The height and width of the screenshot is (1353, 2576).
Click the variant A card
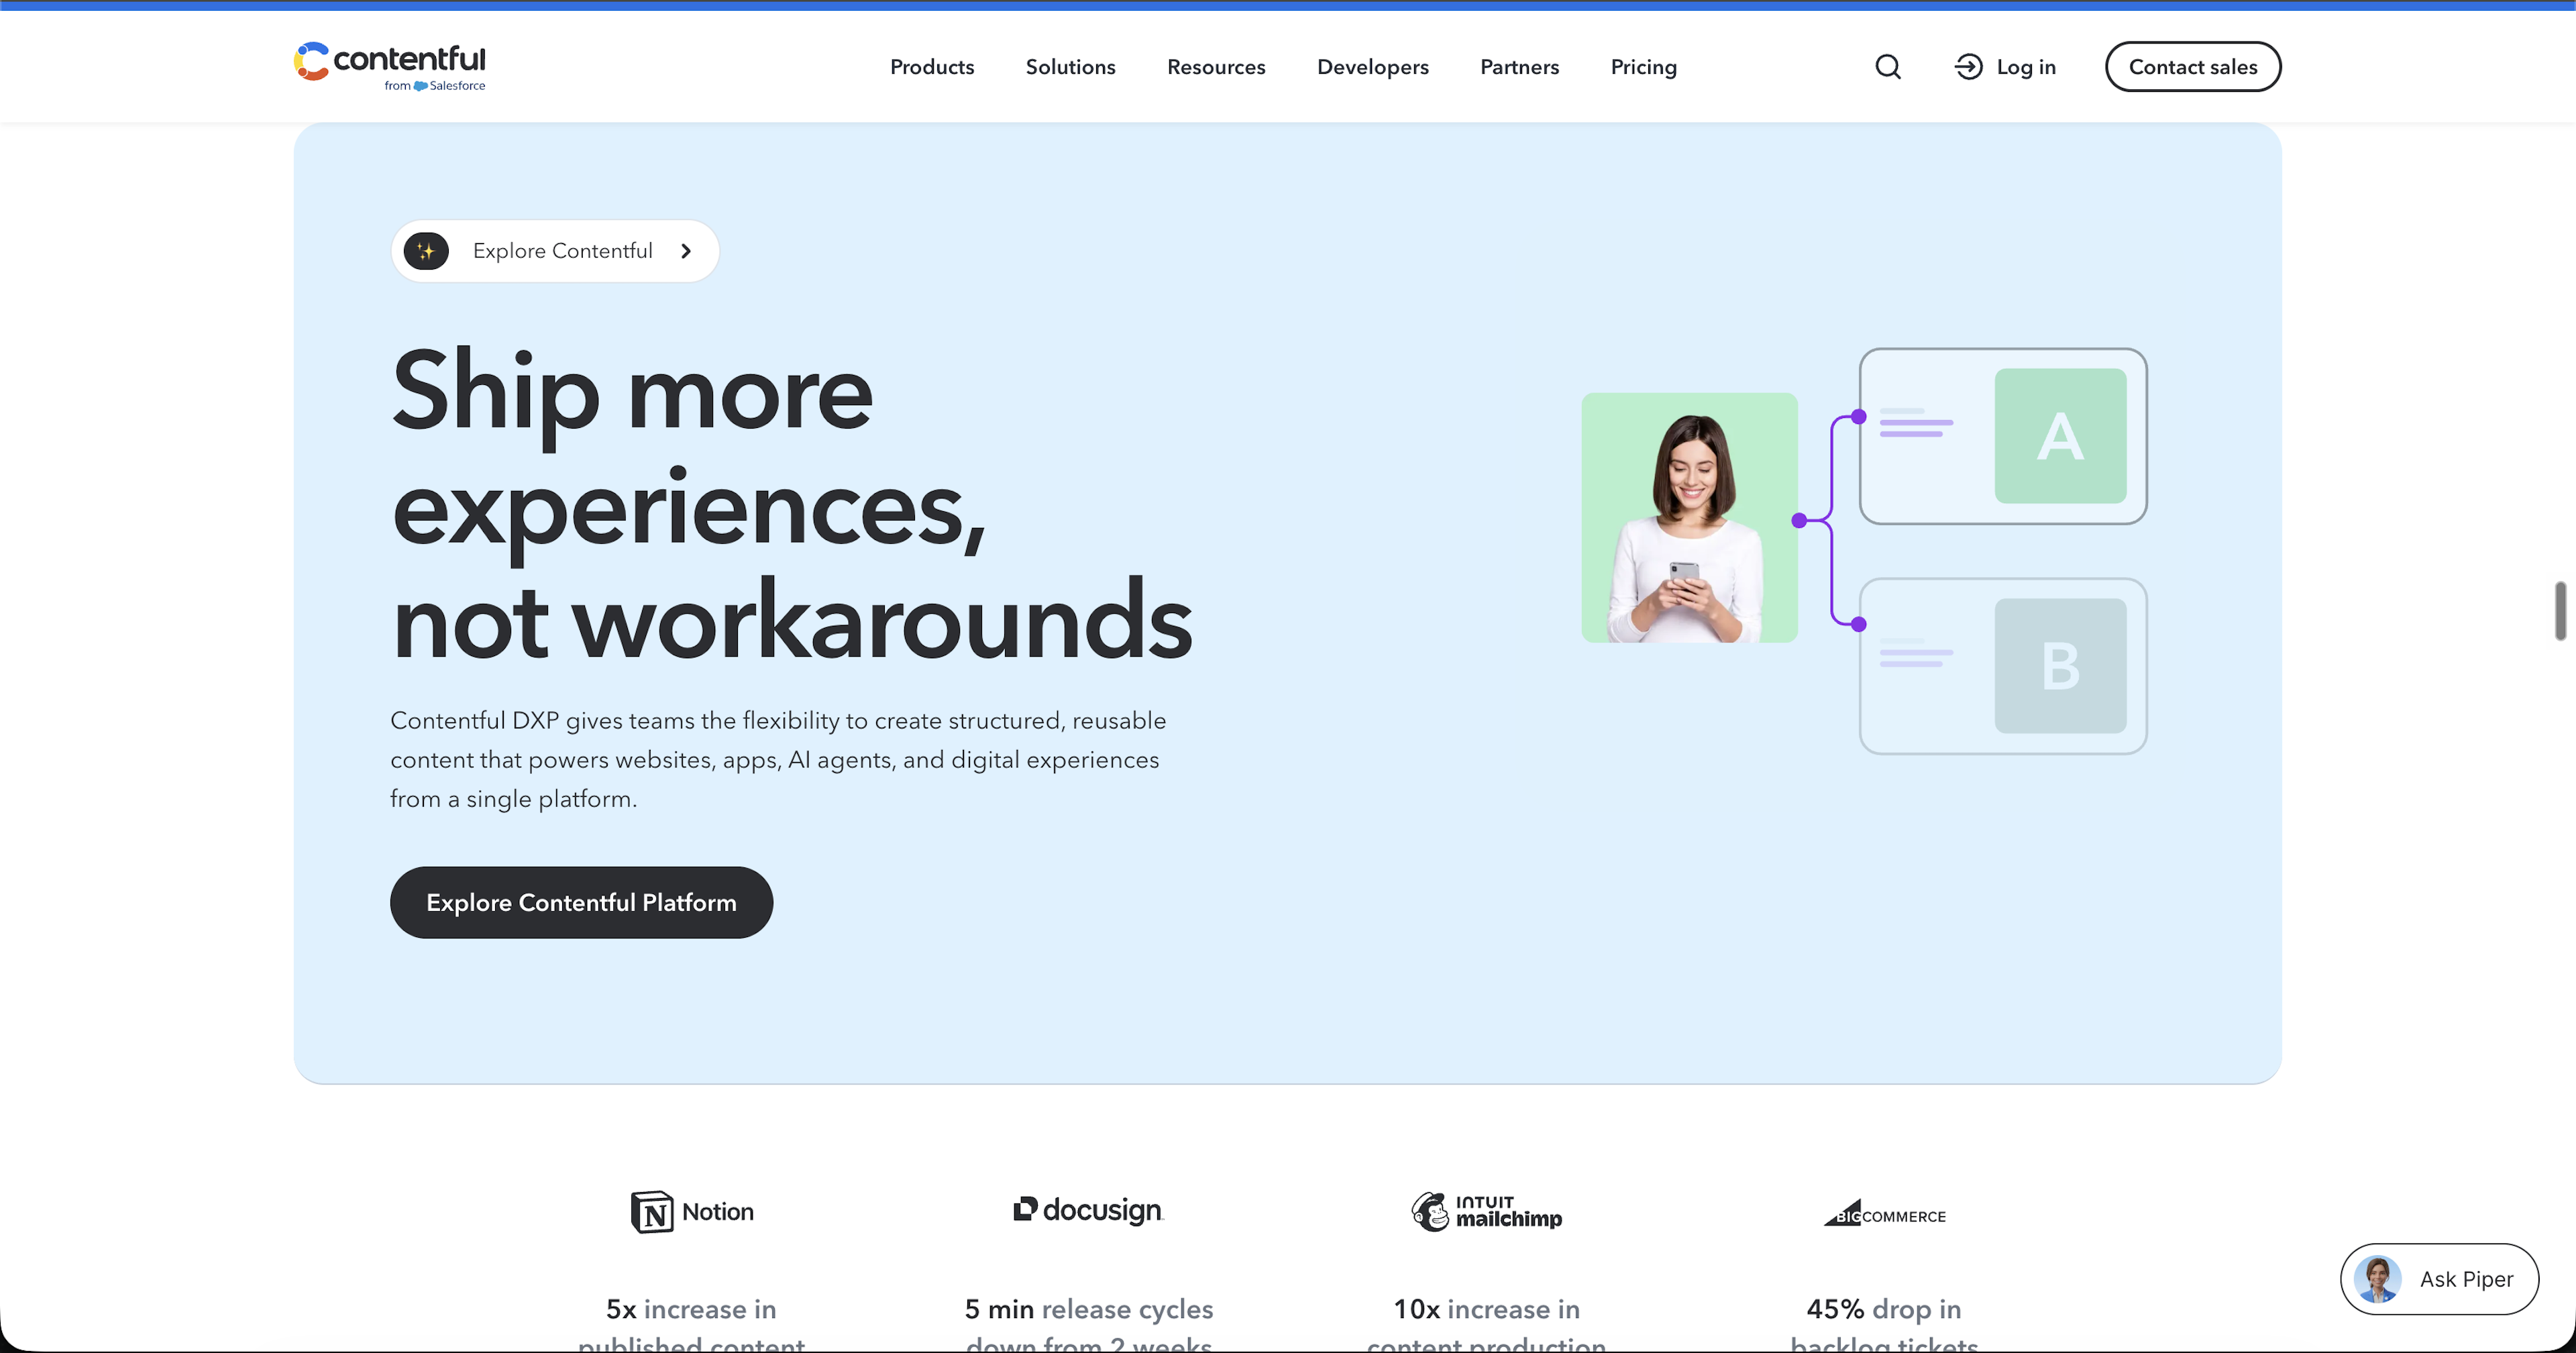point(2003,436)
